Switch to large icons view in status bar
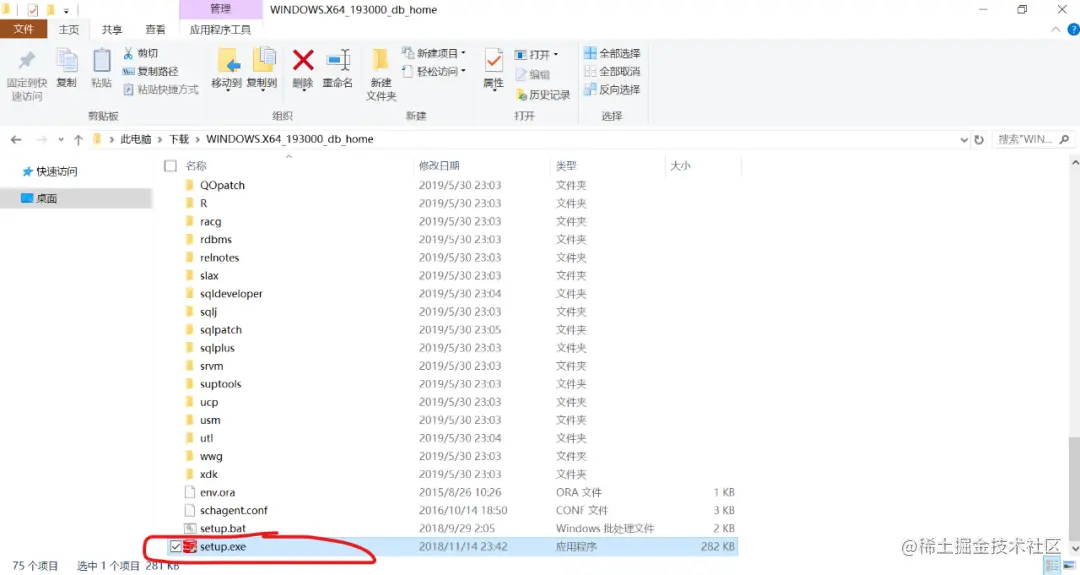The image size is (1080, 575). [1069, 565]
